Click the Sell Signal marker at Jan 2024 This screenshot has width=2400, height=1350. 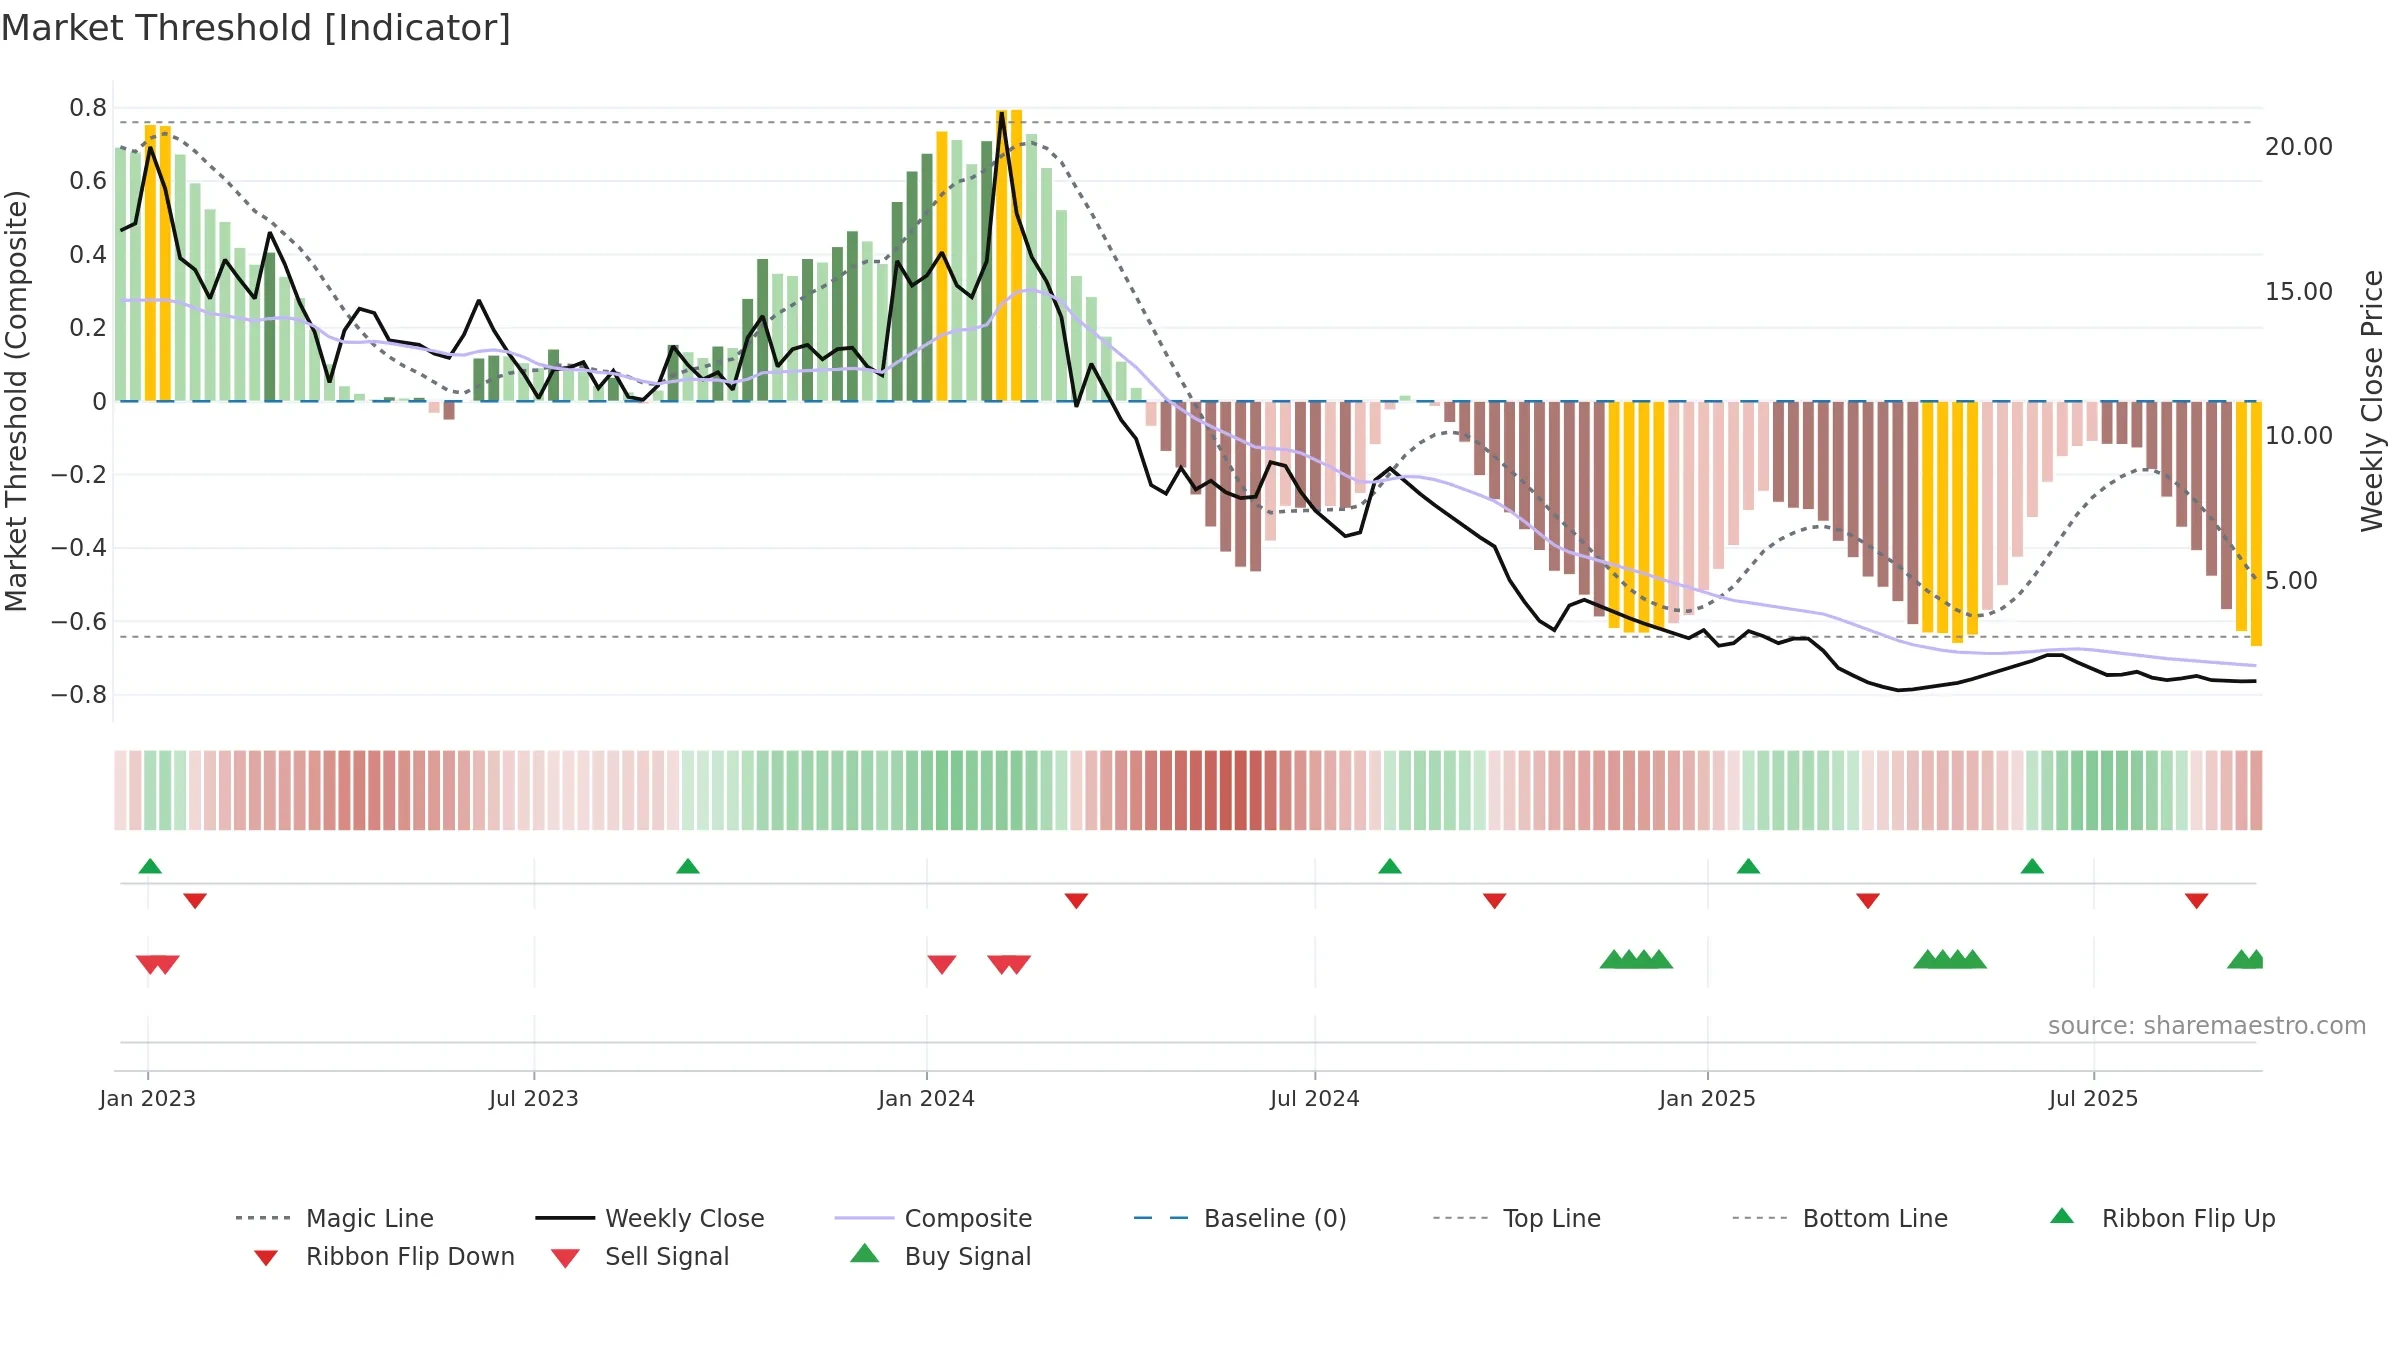pyautogui.click(x=942, y=964)
